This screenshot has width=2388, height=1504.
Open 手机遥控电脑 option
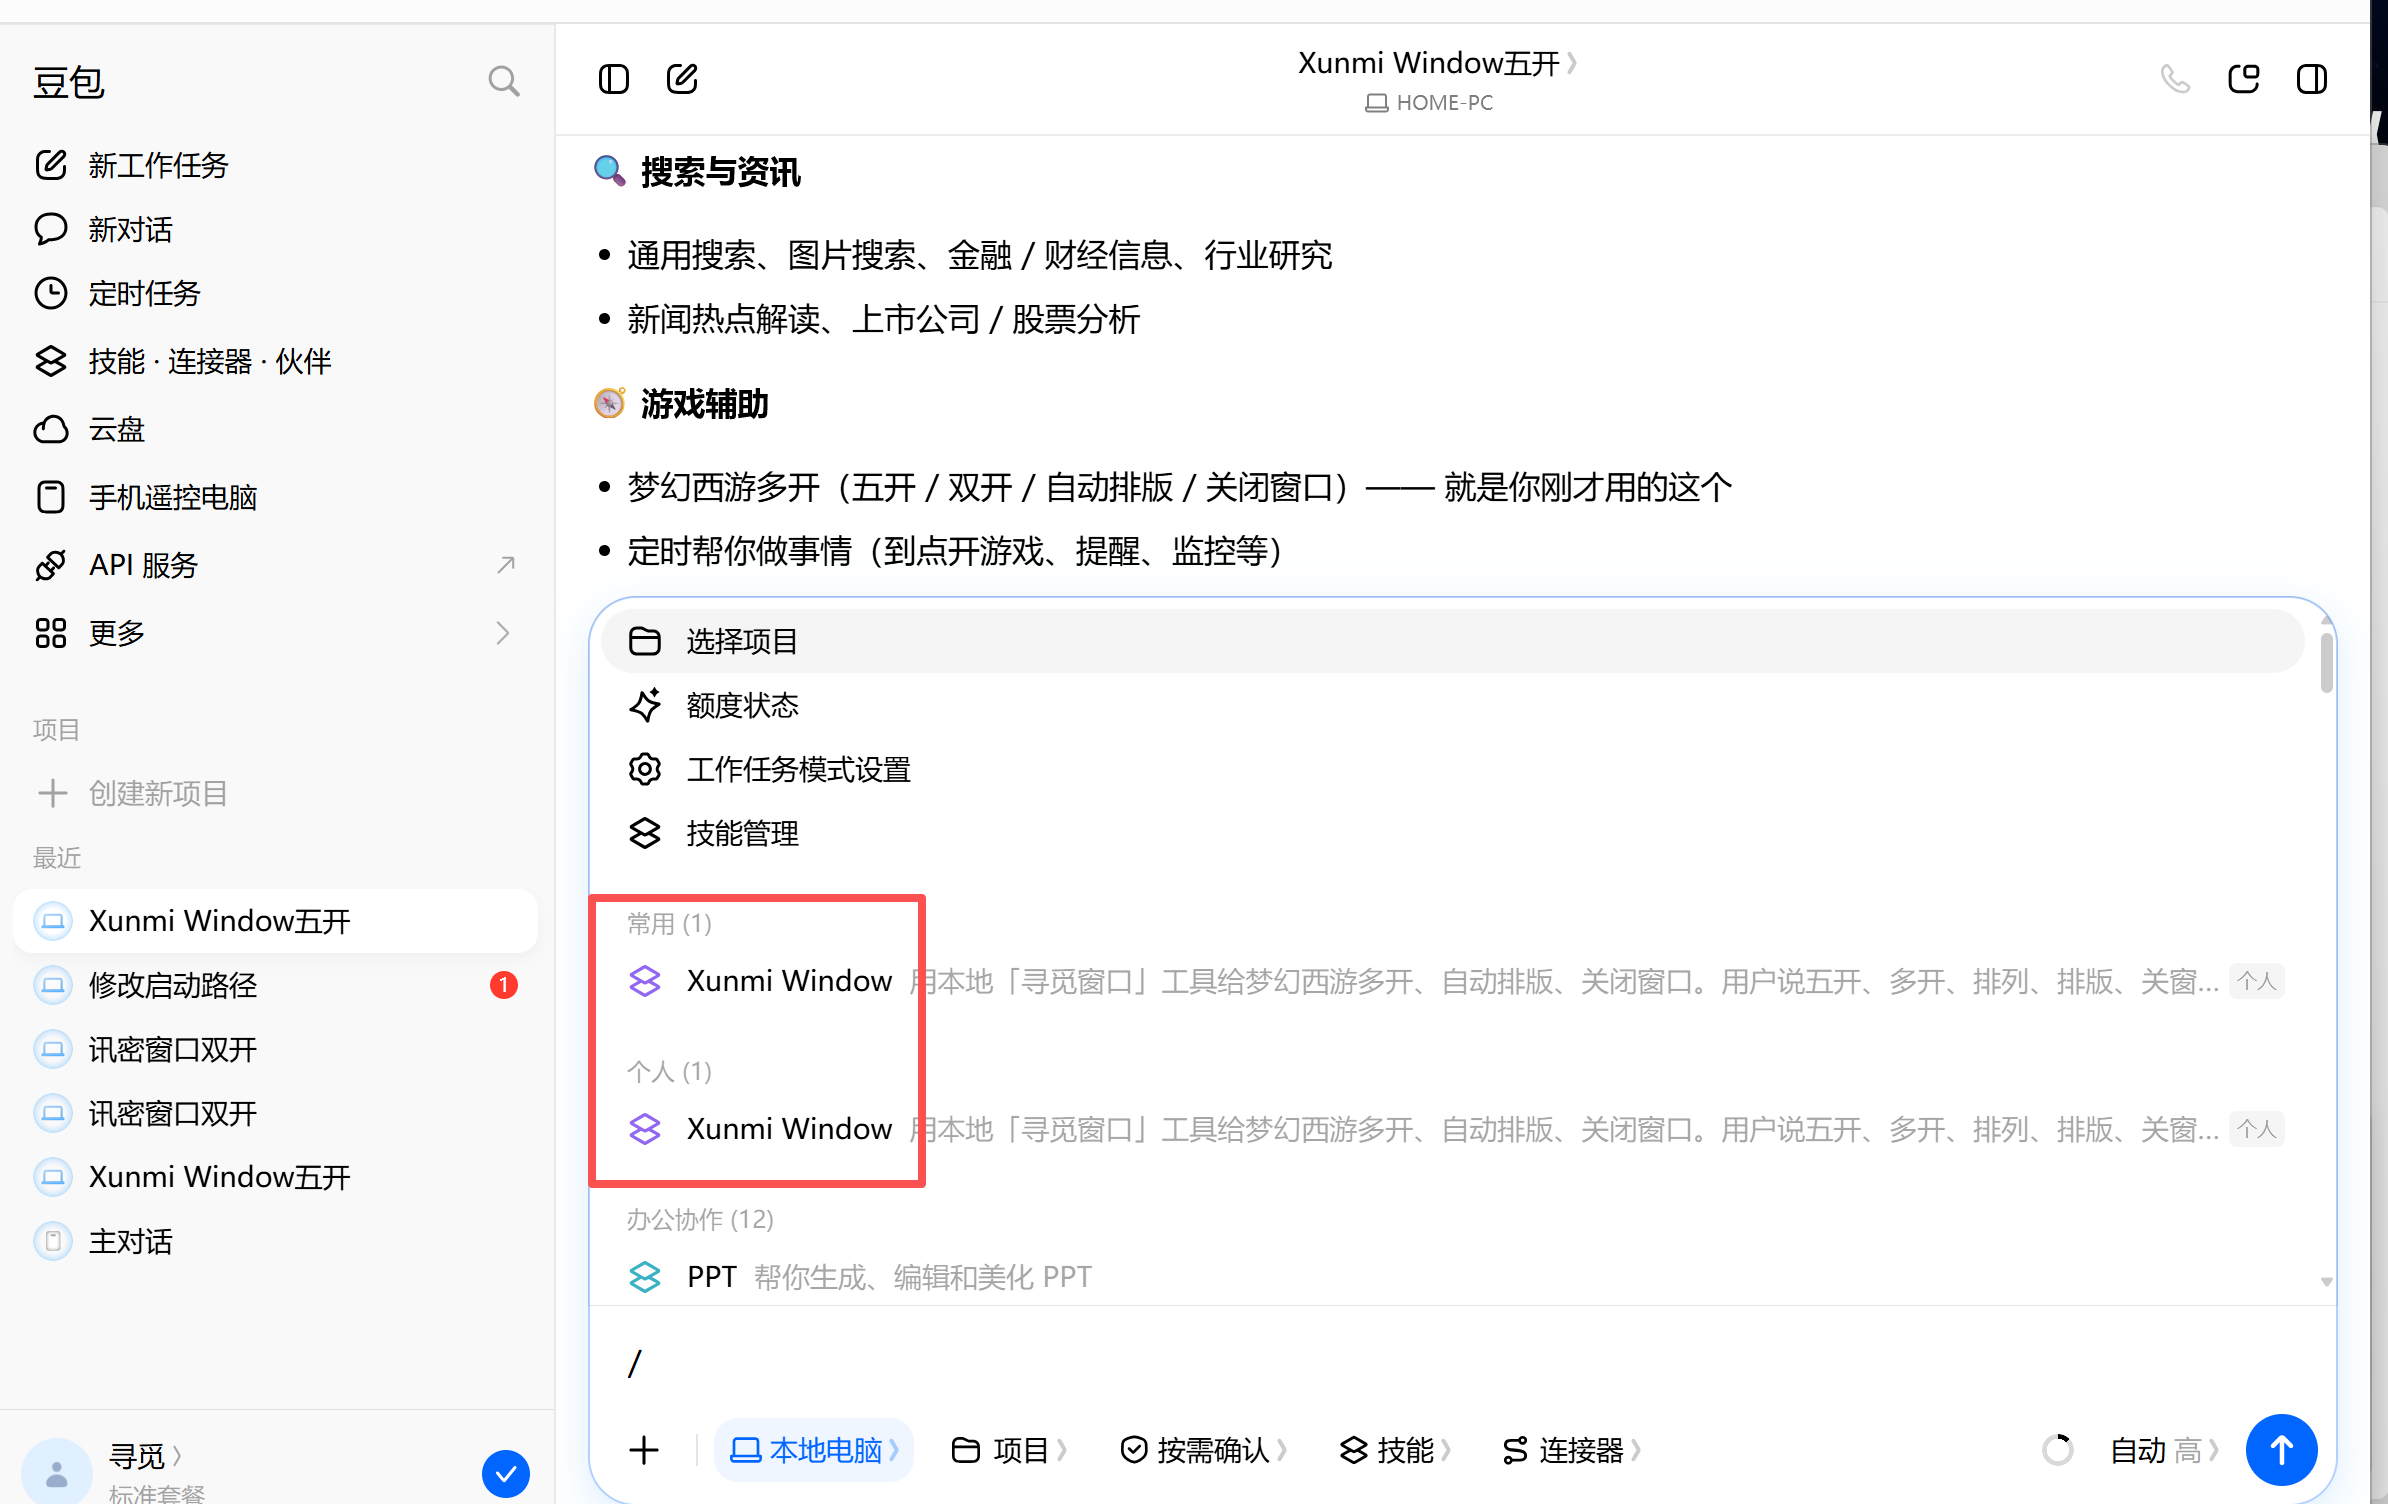[x=275, y=497]
